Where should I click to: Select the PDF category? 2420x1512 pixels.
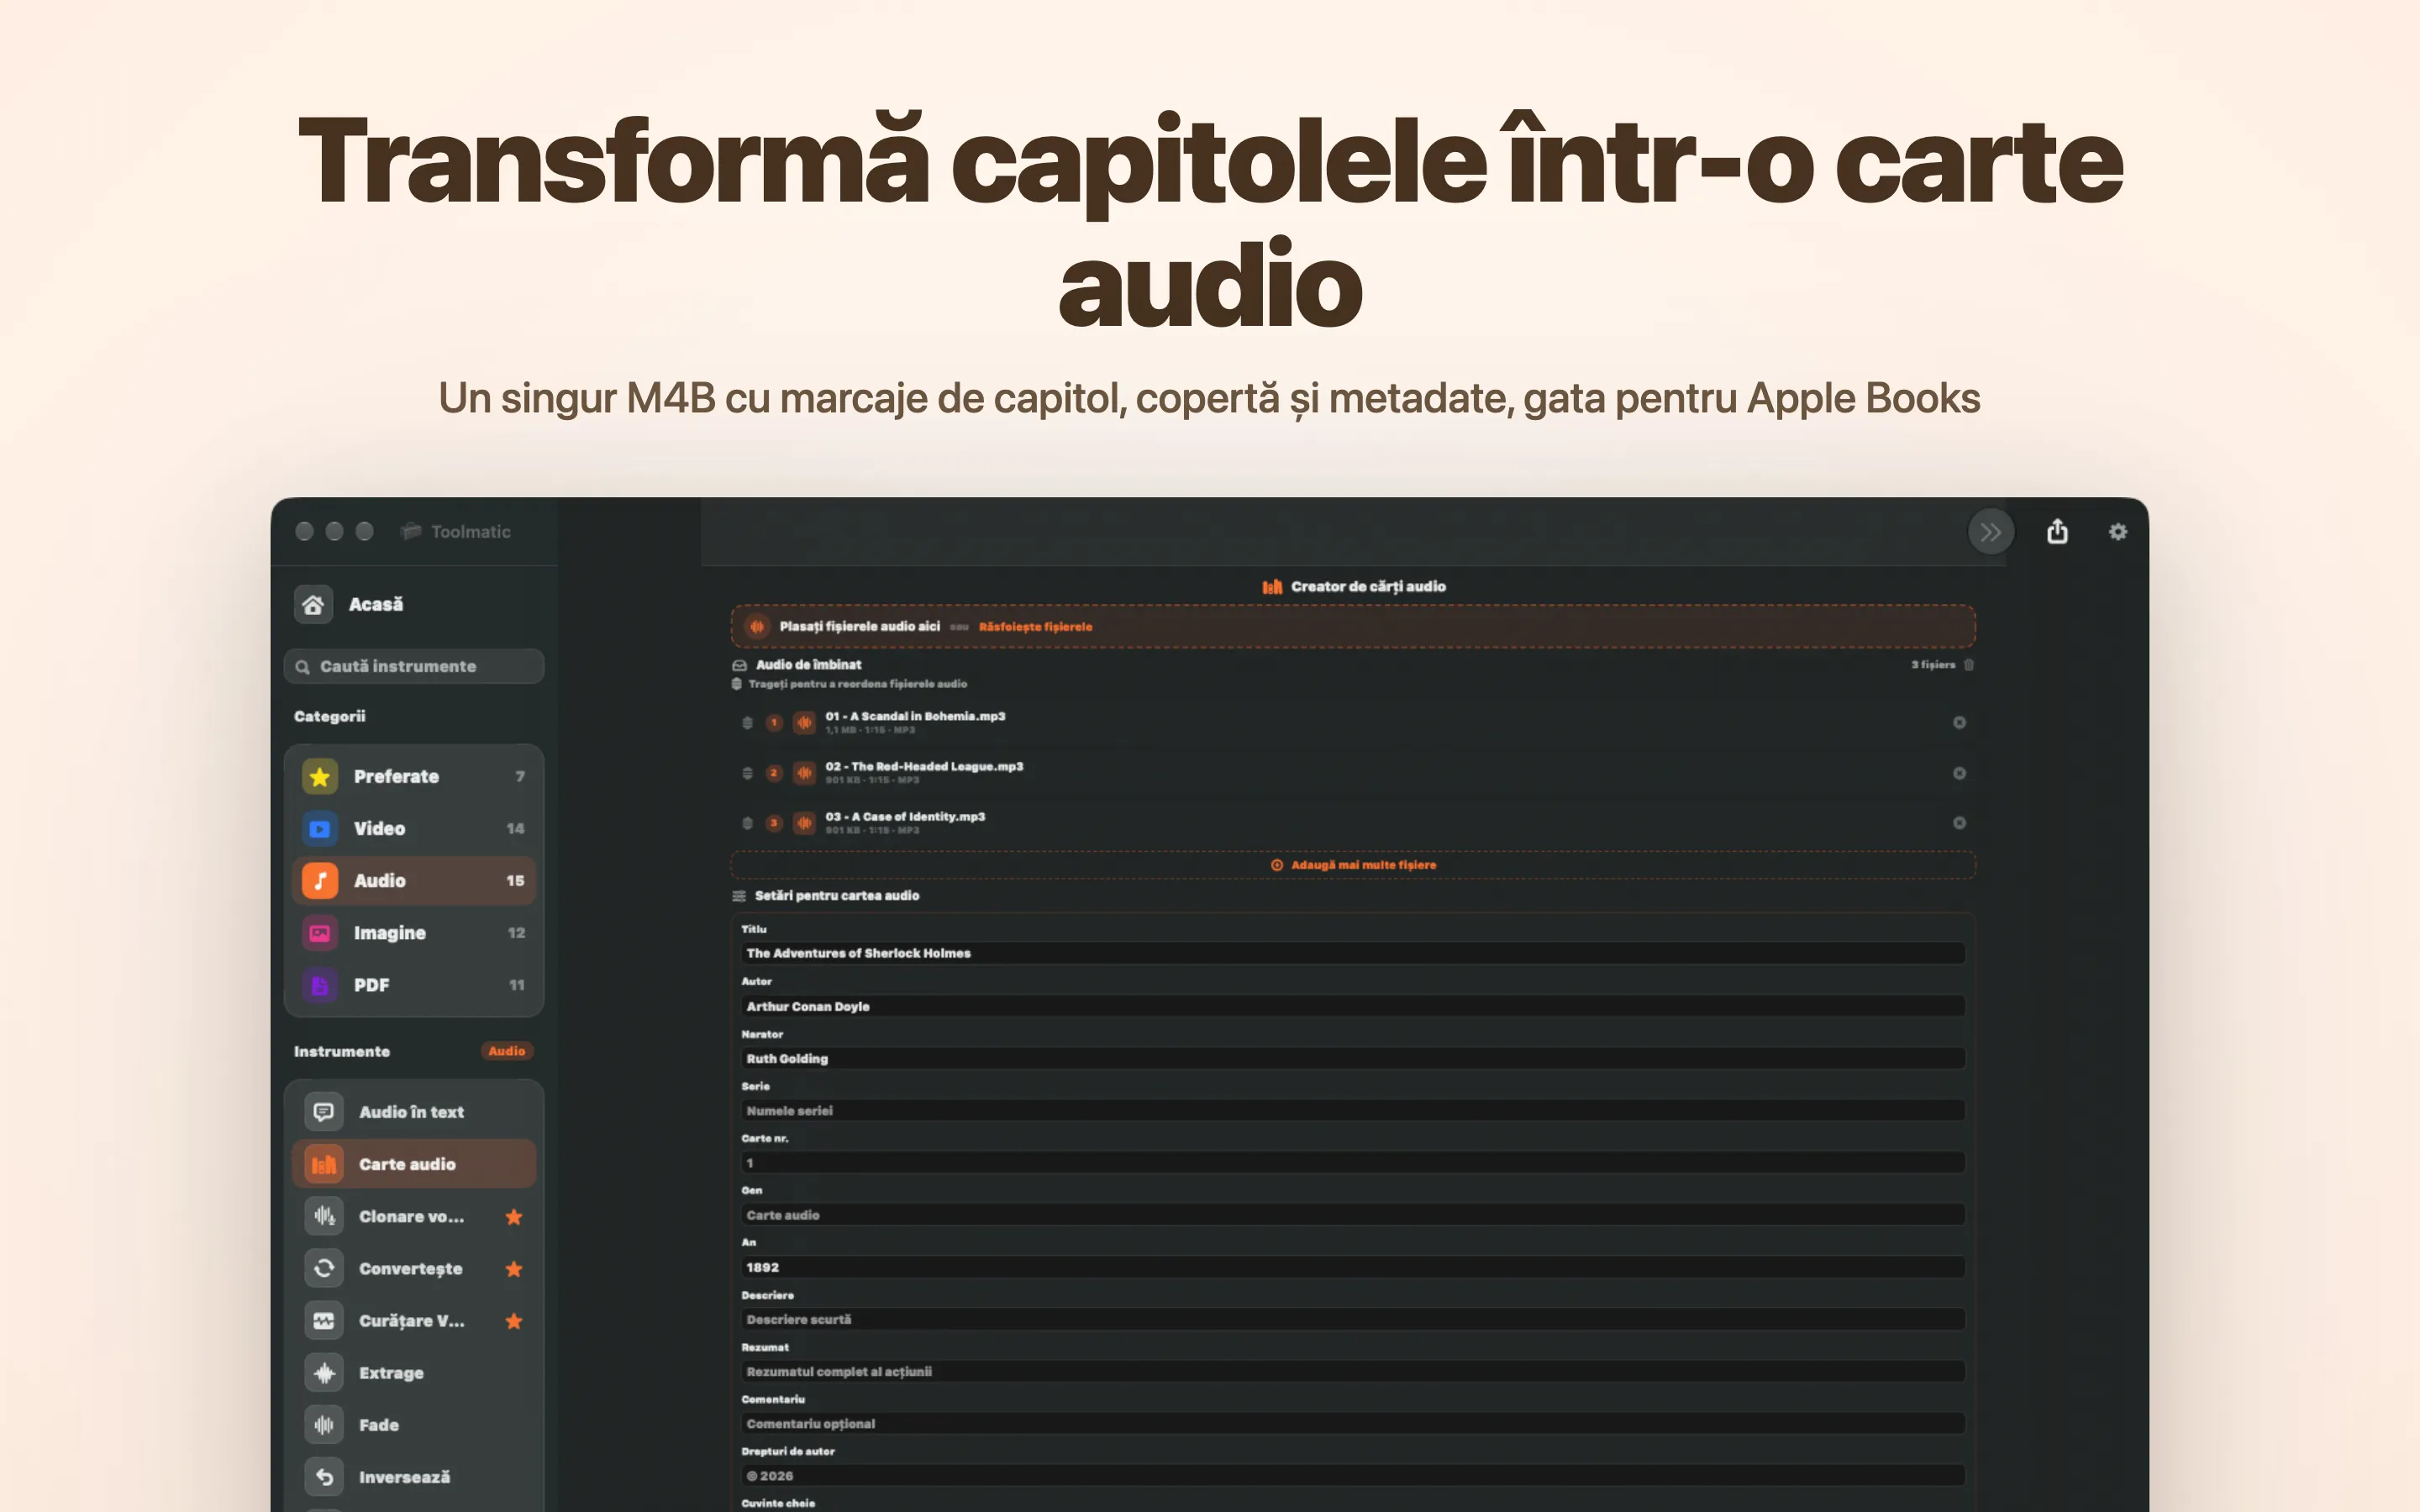pos(414,984)
